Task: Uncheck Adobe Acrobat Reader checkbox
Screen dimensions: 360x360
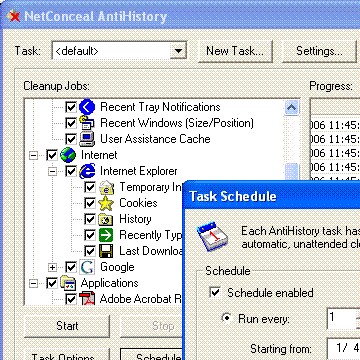Action: click(71, 299)
